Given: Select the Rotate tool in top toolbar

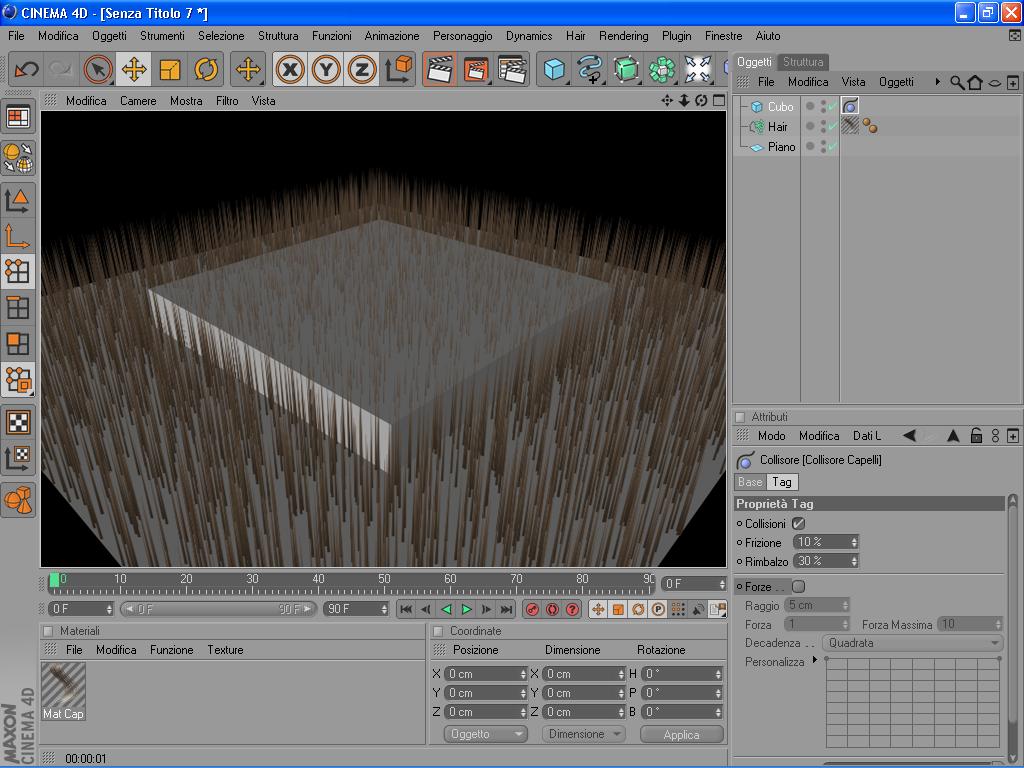Looking at the screenshot, I should point(206,69).
